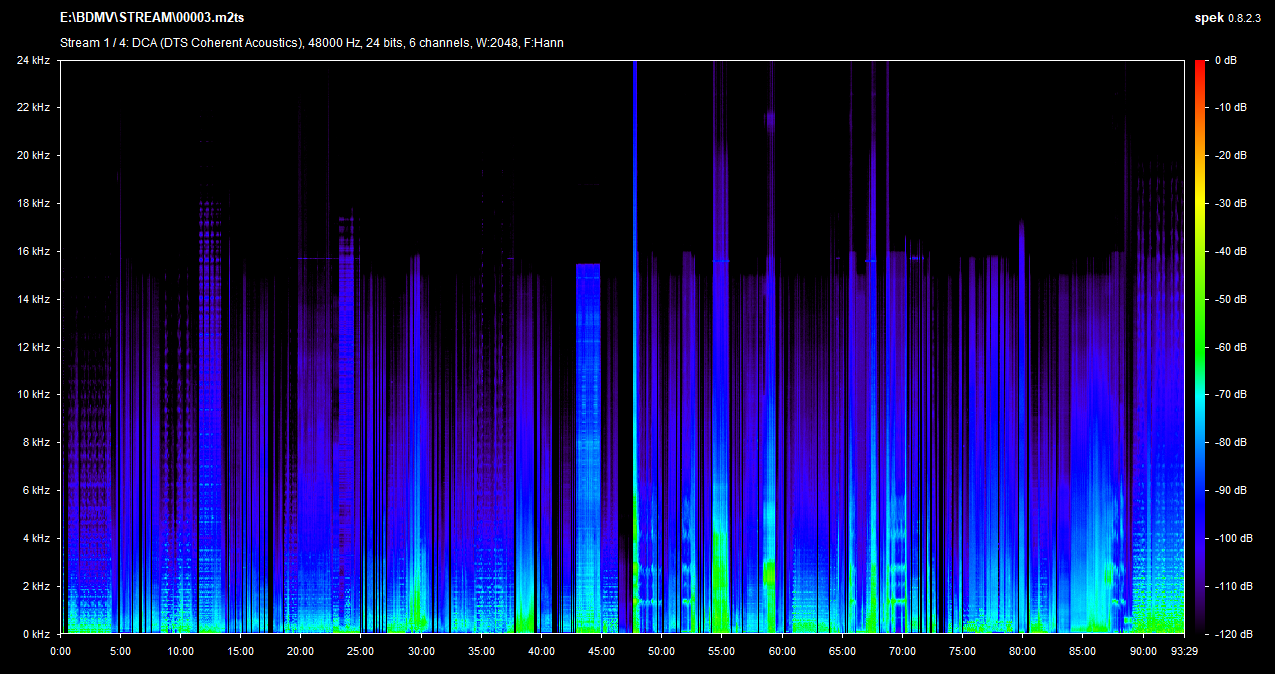Click the 60:00 time axis marker
The height and width of the screenshot is (674, 1275).
pos(781,651)
